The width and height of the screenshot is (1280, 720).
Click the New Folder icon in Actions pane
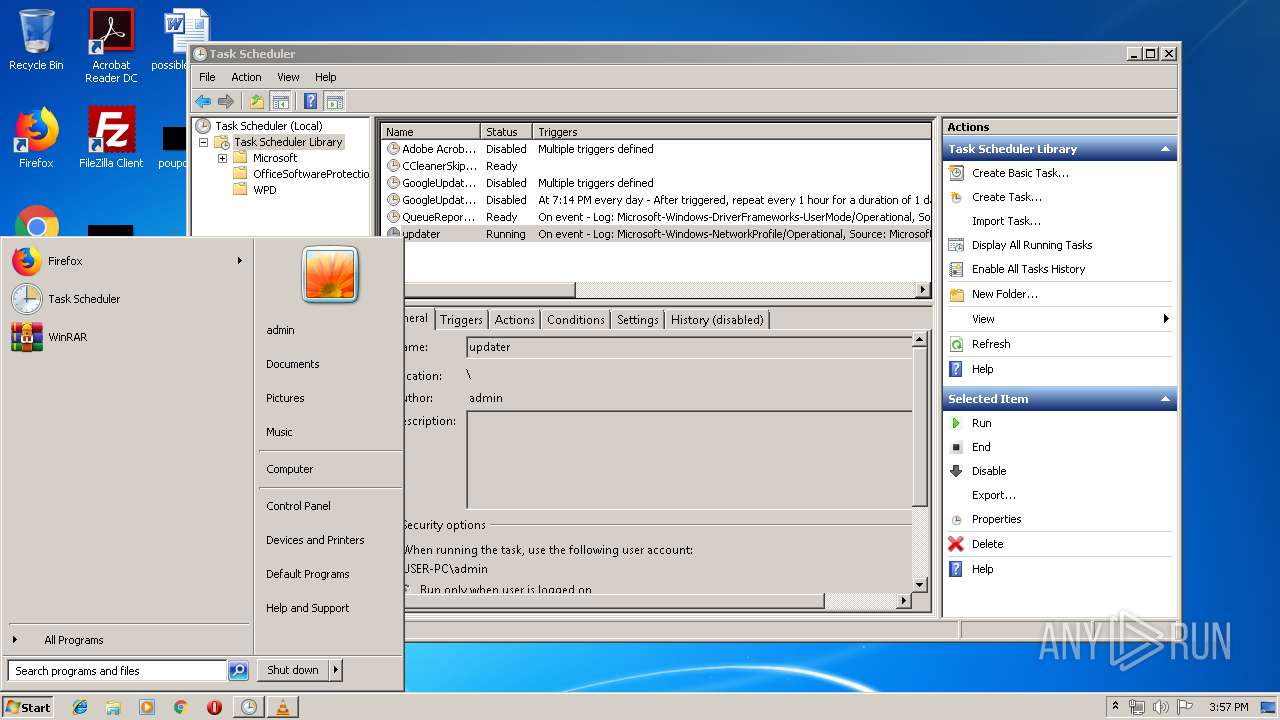(957, 294)
